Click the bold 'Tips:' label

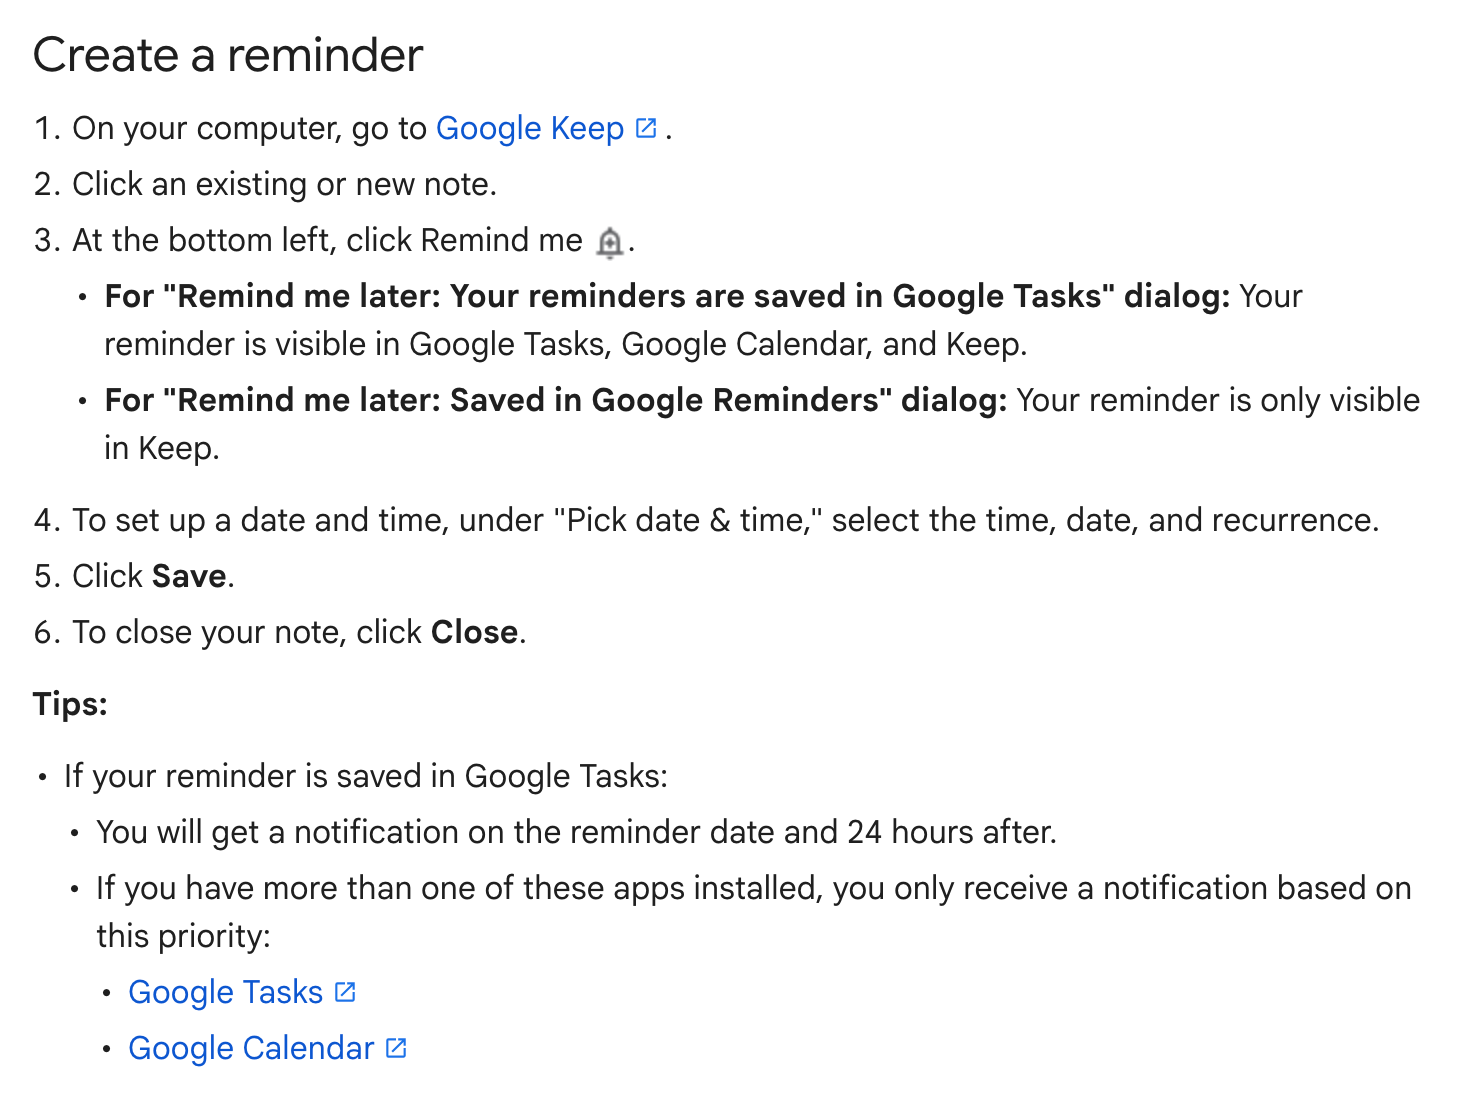[x=70, y=704]
